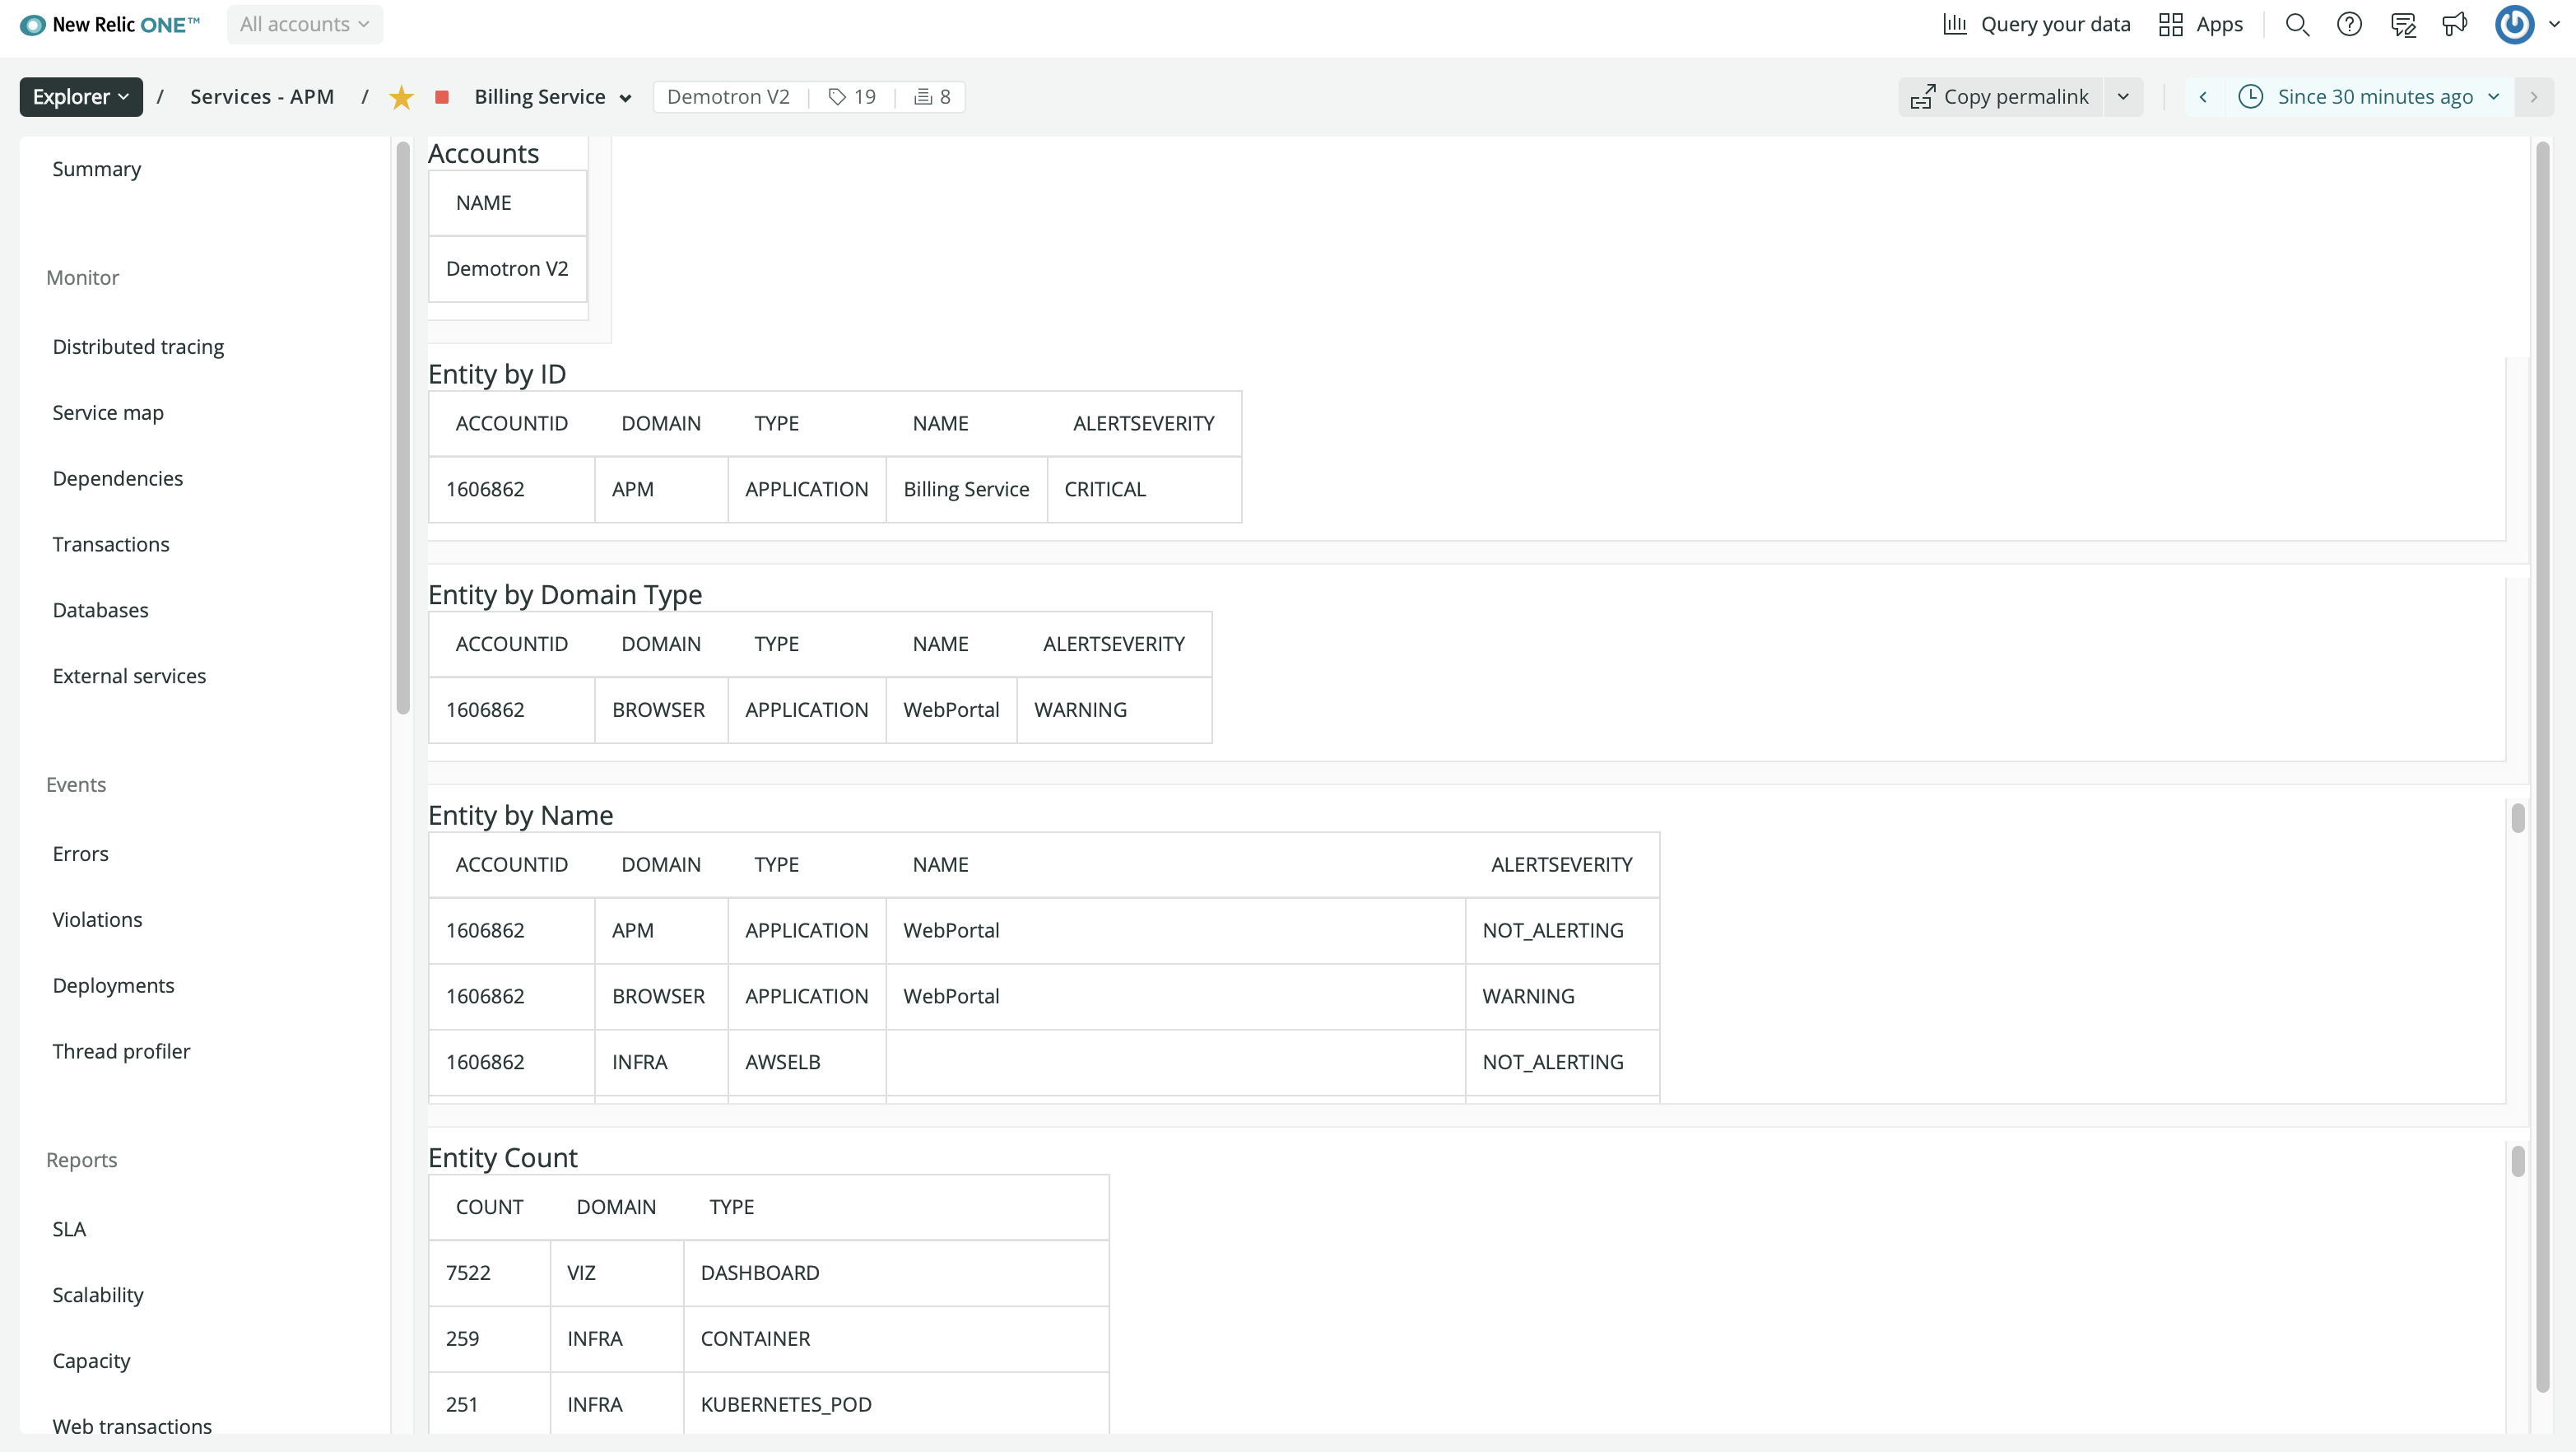Step time range back with left chevron
Screen dimensions: 2576x1452
(x=2203, y=97)
